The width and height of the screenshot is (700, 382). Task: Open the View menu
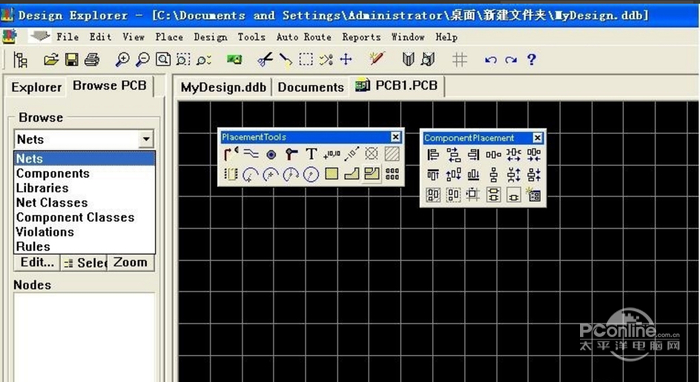133,37
